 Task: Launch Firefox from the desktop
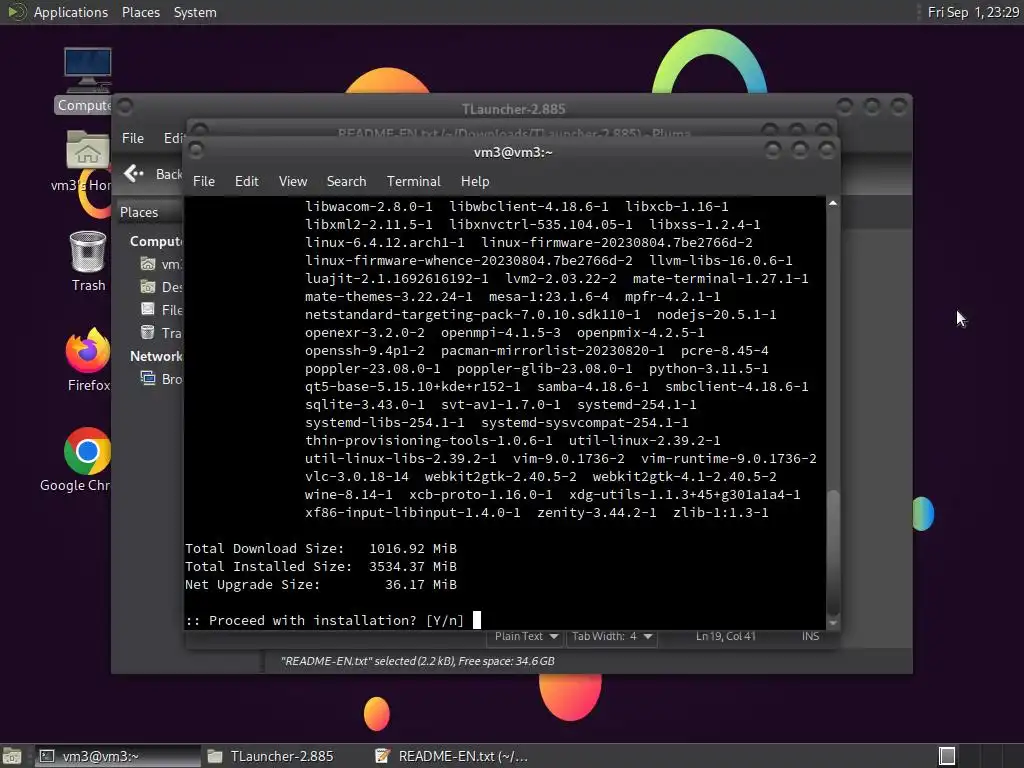(88, 351)
